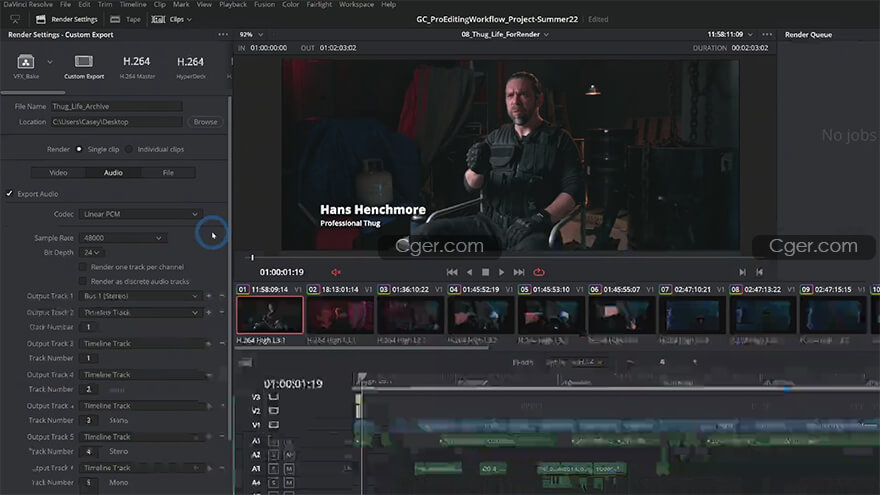This screenshot has height=495, width=880.
Task: Open the Bit Depth 24 dropdown
Action: point(91,253)
